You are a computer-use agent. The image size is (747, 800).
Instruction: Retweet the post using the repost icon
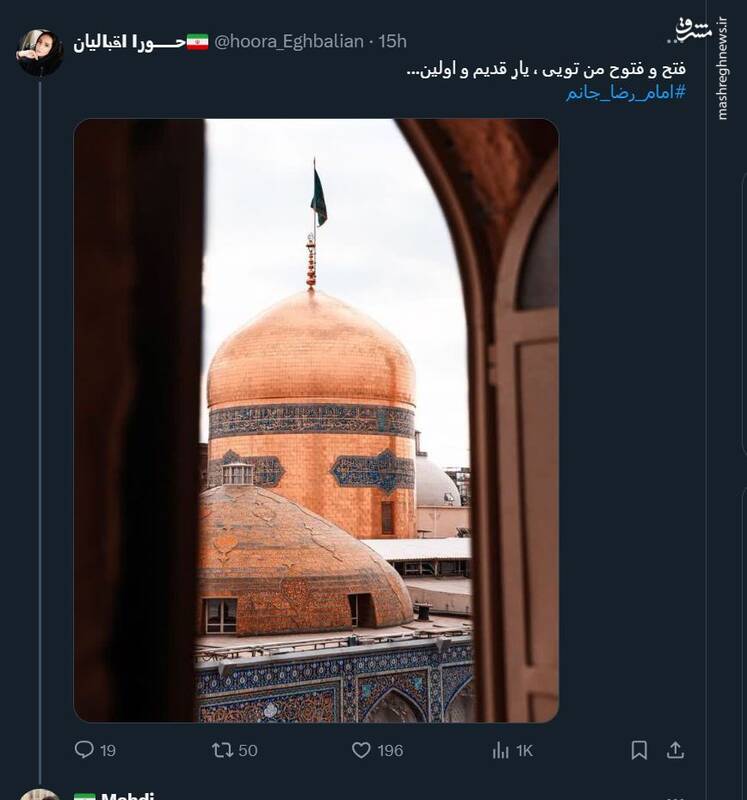pos(222,749)
